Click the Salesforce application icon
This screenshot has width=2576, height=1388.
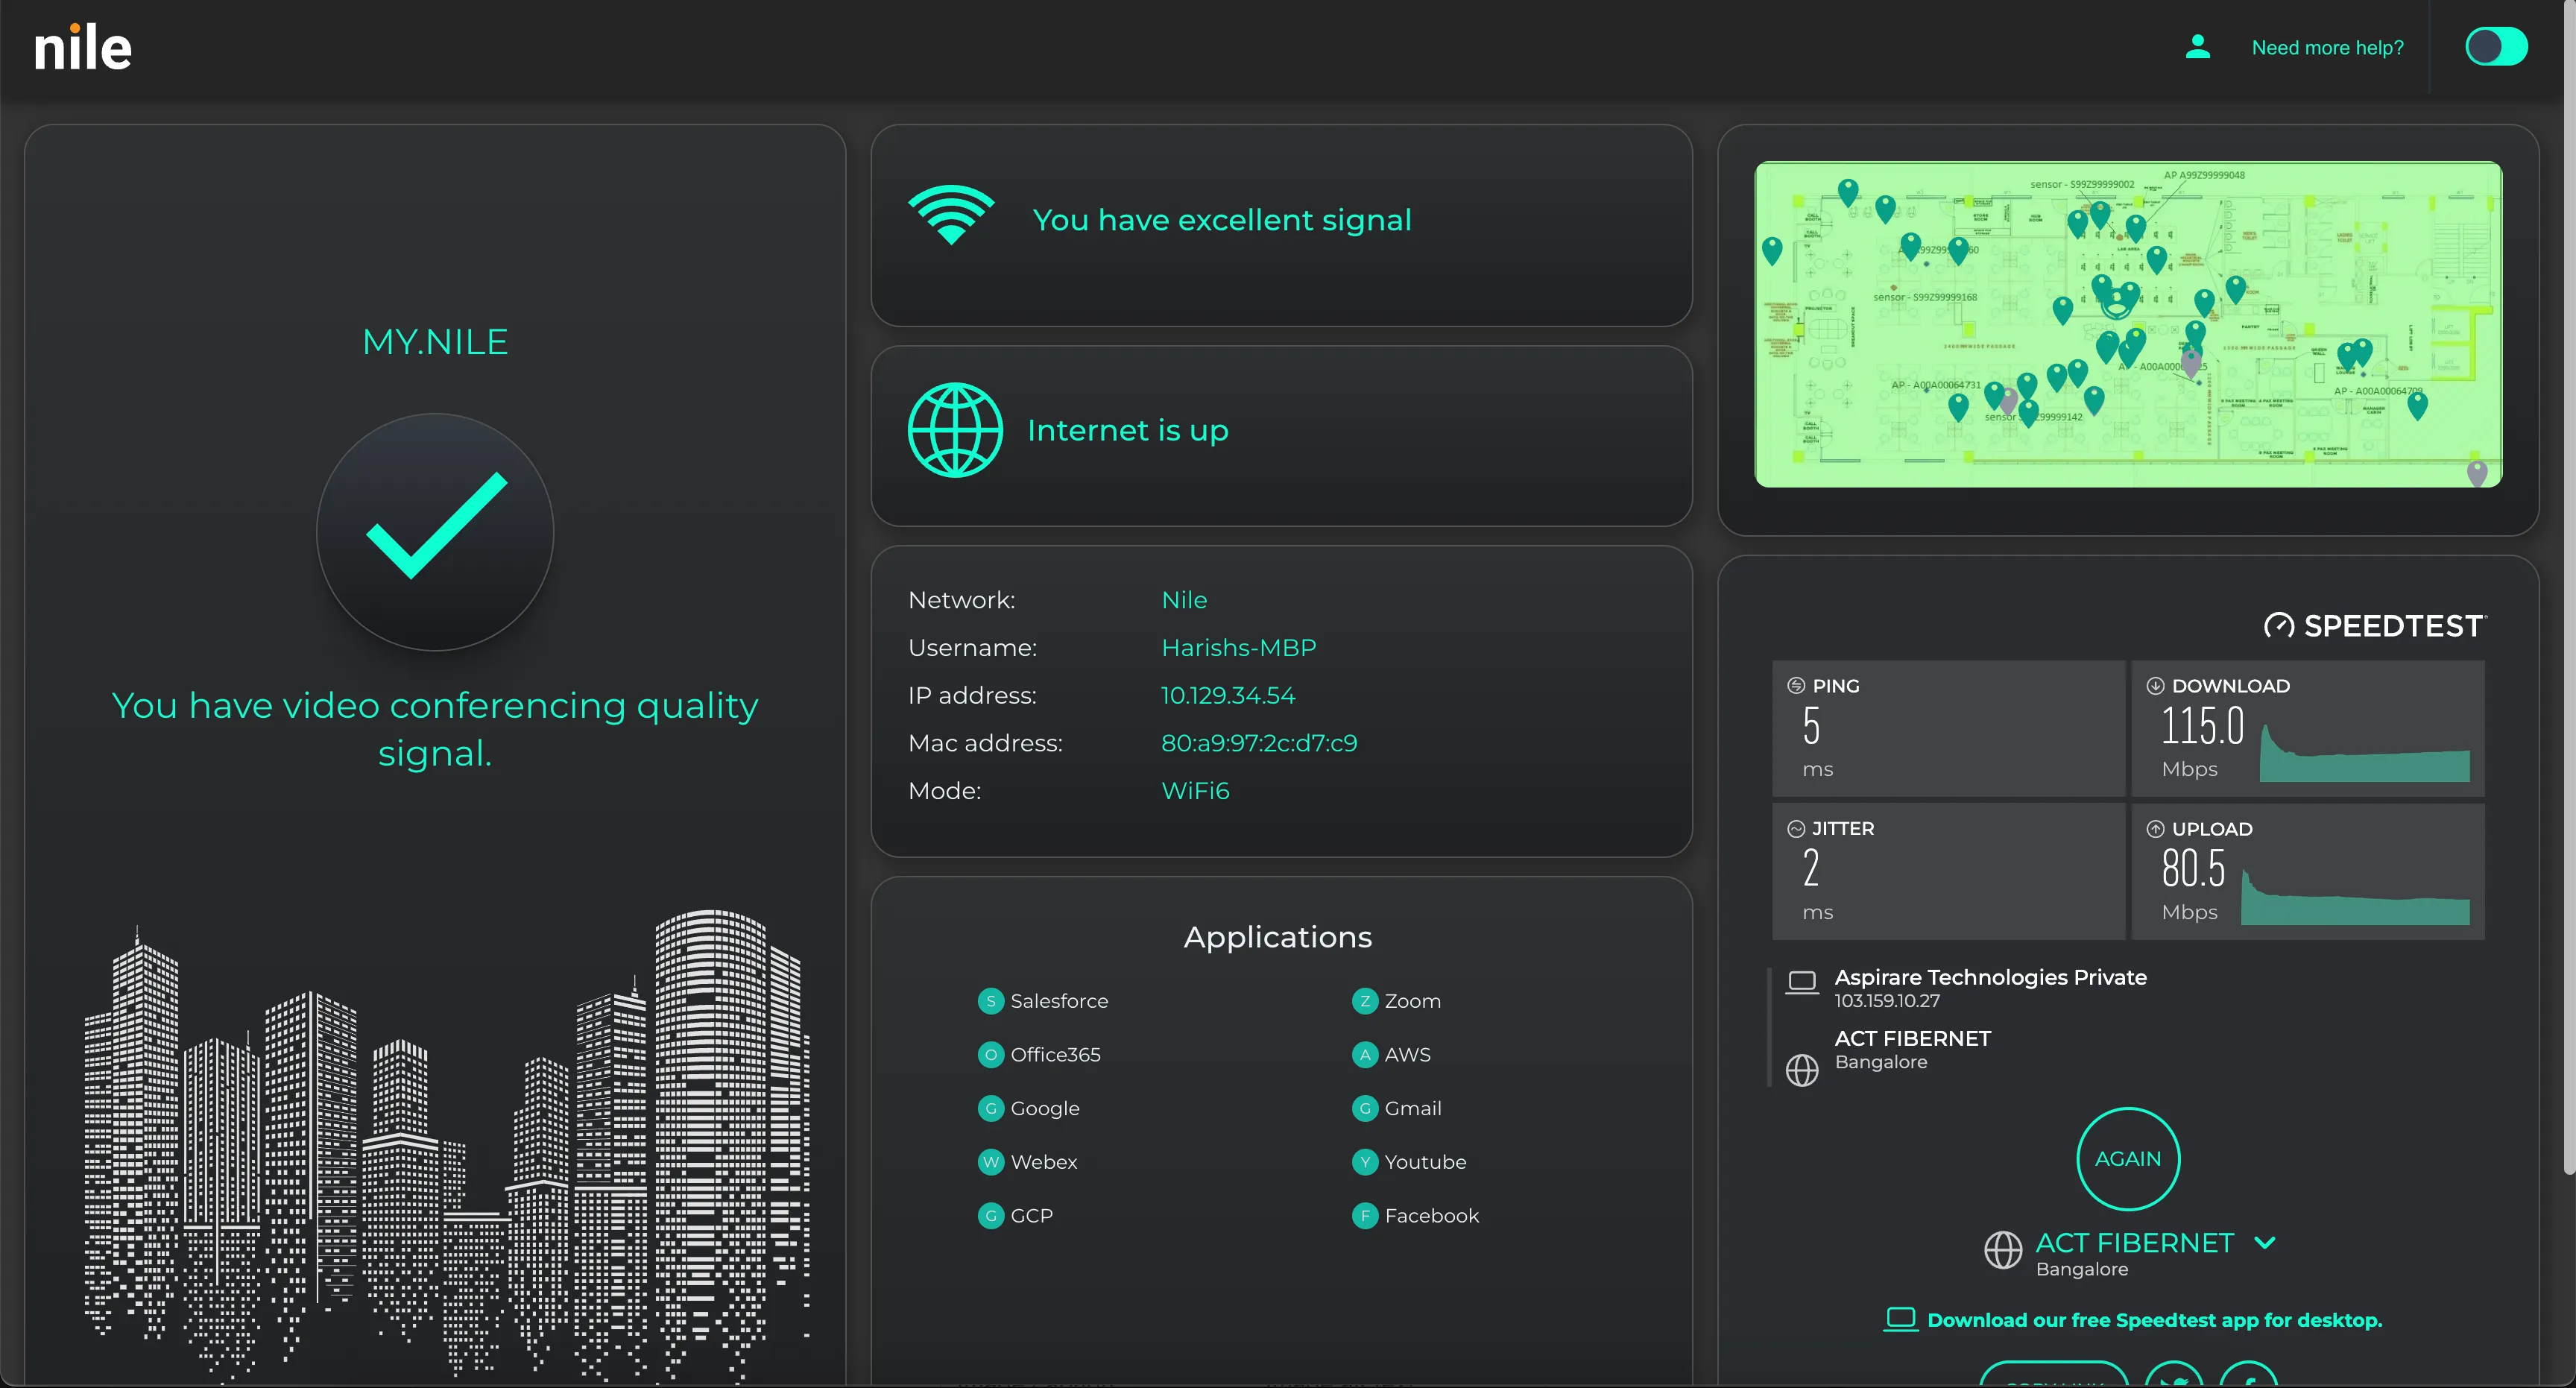pos(990,1001)
